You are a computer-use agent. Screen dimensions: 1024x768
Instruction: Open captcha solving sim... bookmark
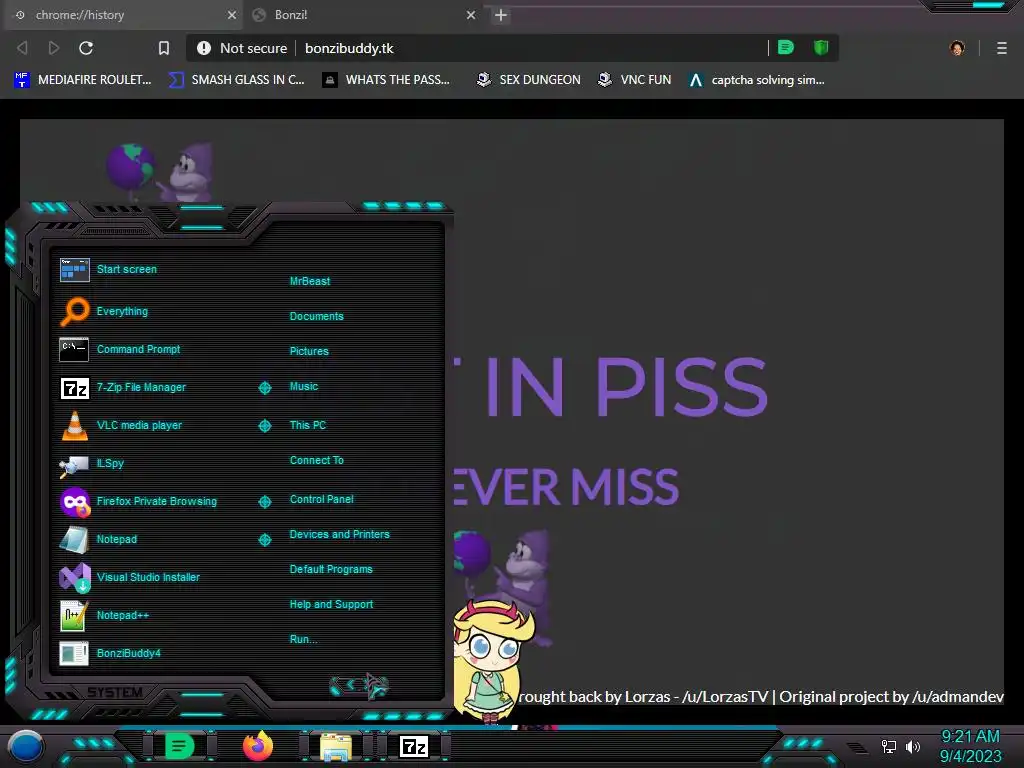click(x=757, y=80)
